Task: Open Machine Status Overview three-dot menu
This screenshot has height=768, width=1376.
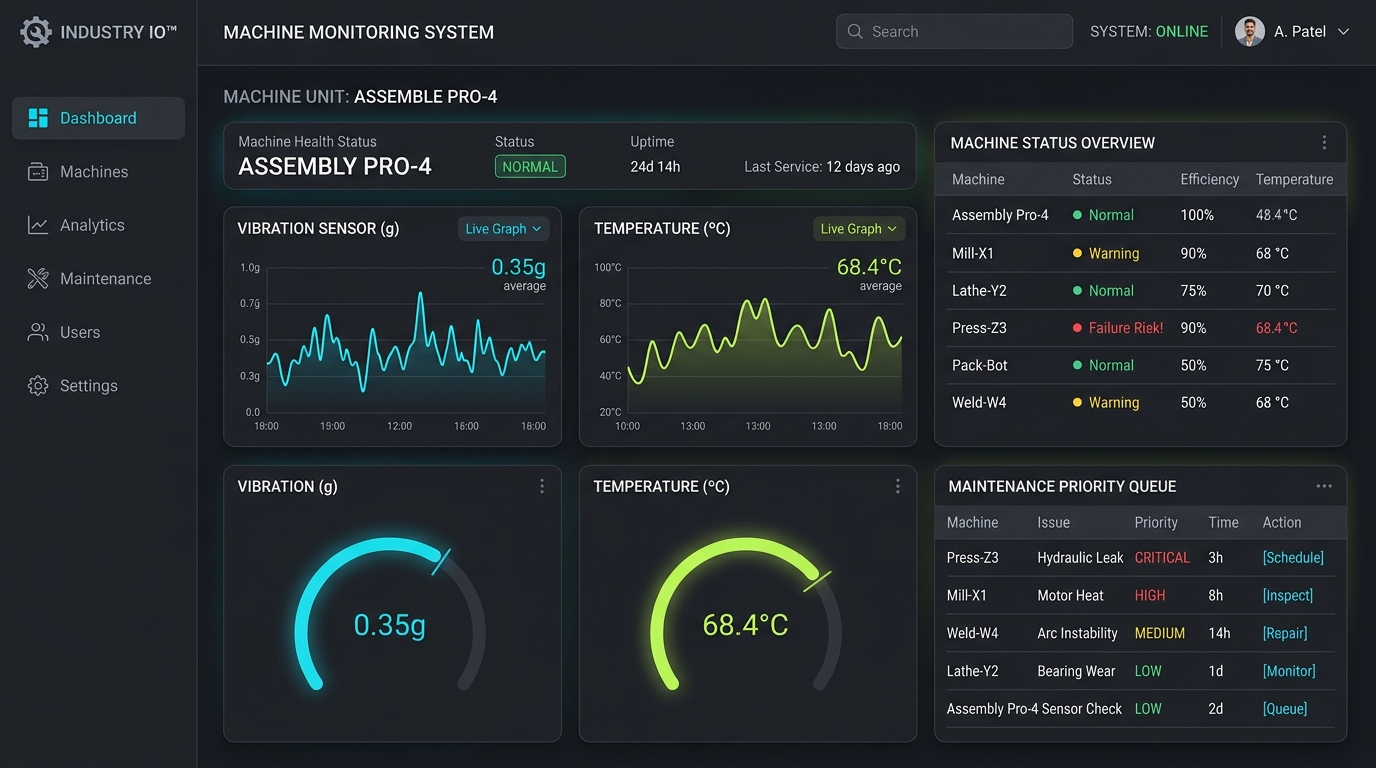Action: click(1324, 143)
